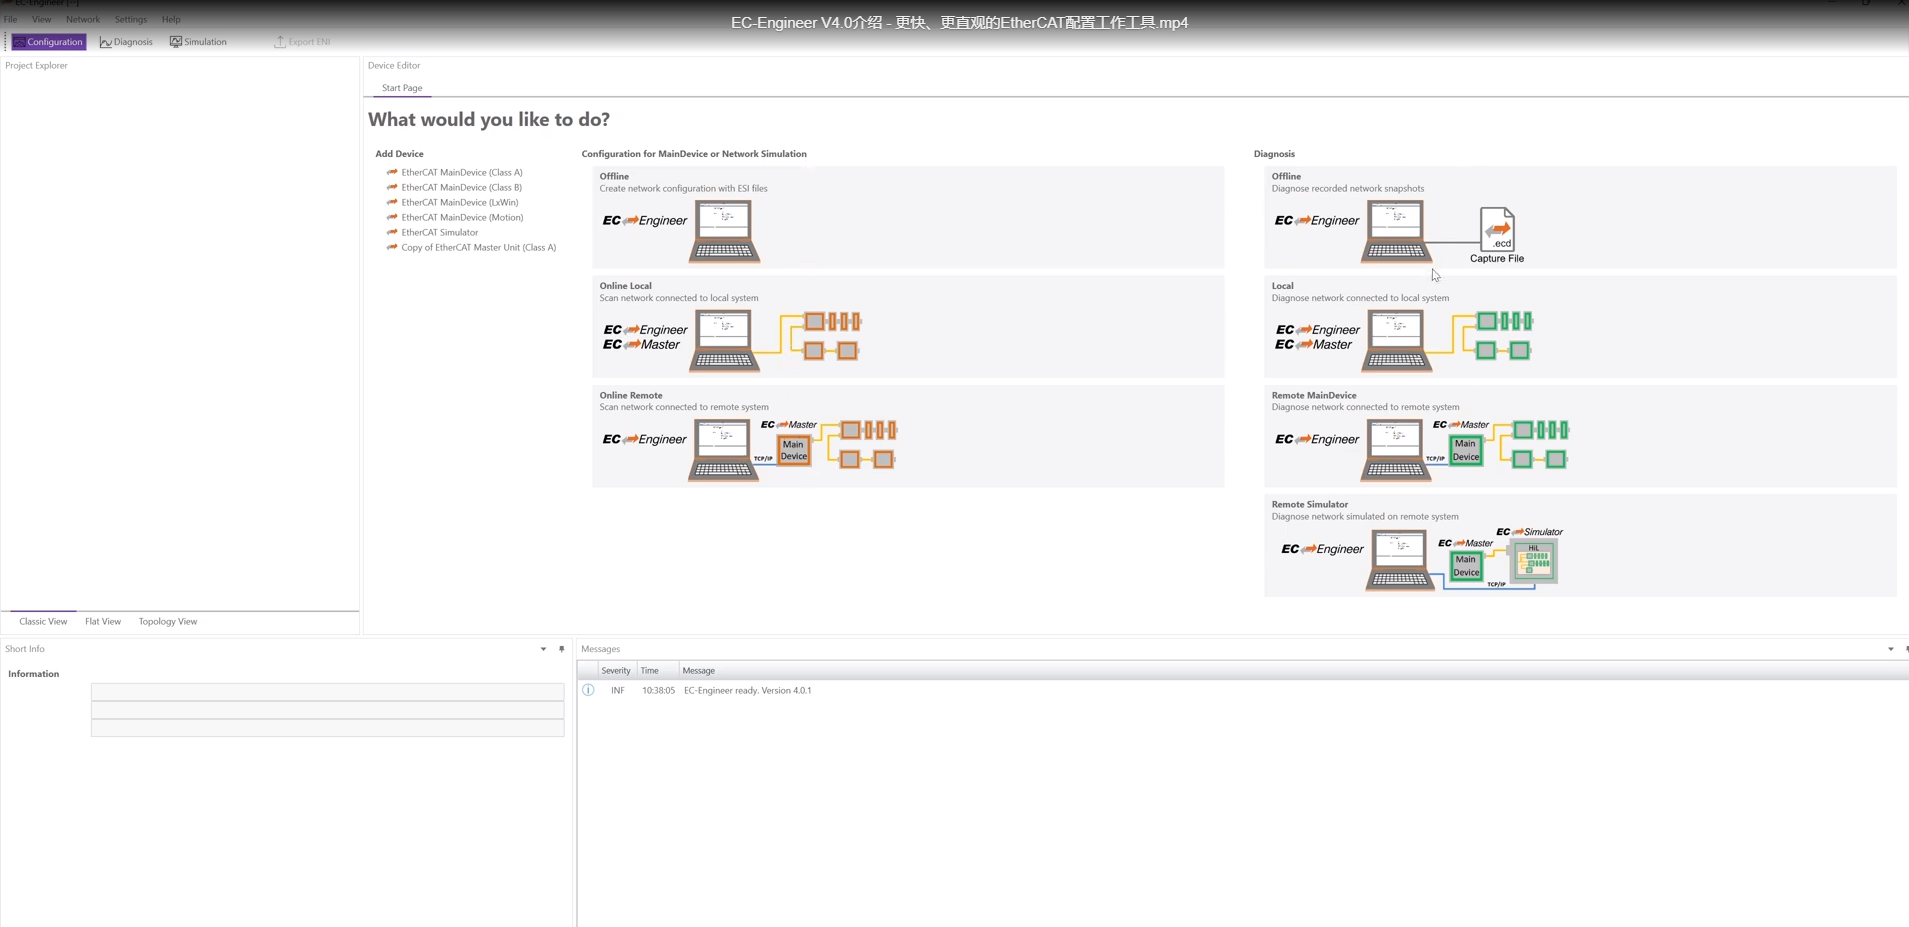1909x927 pixels.
Task: Add EtherCAT MainDevice (LxWin)
Action: coord(460,202)
